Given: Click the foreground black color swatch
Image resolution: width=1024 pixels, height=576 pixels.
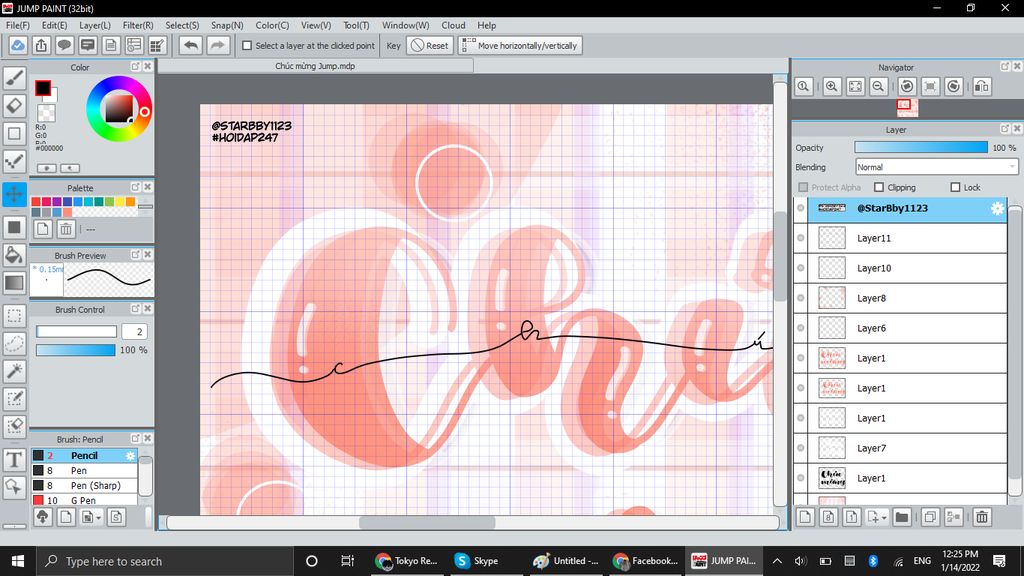Looking at the screenshot, I should [43, 88].
